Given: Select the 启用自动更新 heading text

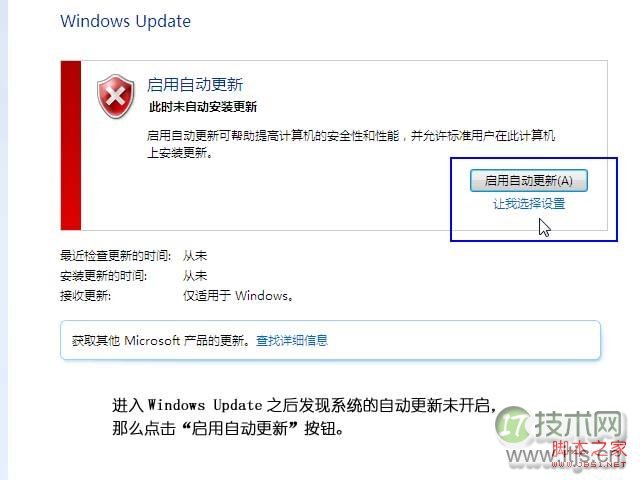Looking at the screenshot, I should coord(195,84).
